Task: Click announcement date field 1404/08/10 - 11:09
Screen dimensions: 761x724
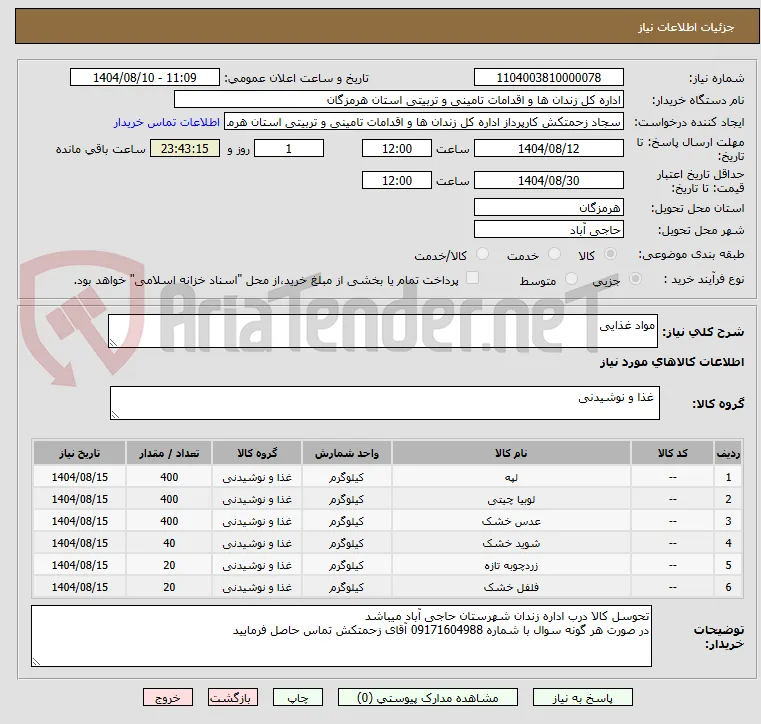Action: coord(145,78)
